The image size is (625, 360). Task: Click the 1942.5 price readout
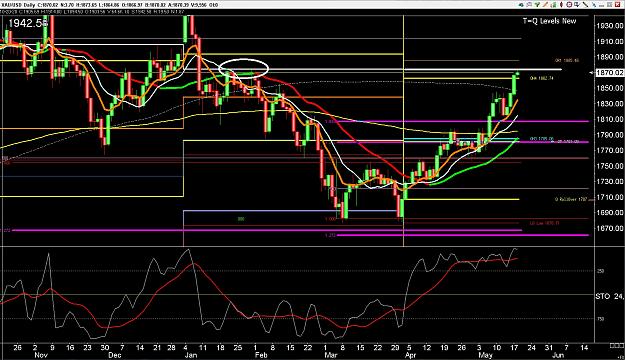(x=27, y=23)
